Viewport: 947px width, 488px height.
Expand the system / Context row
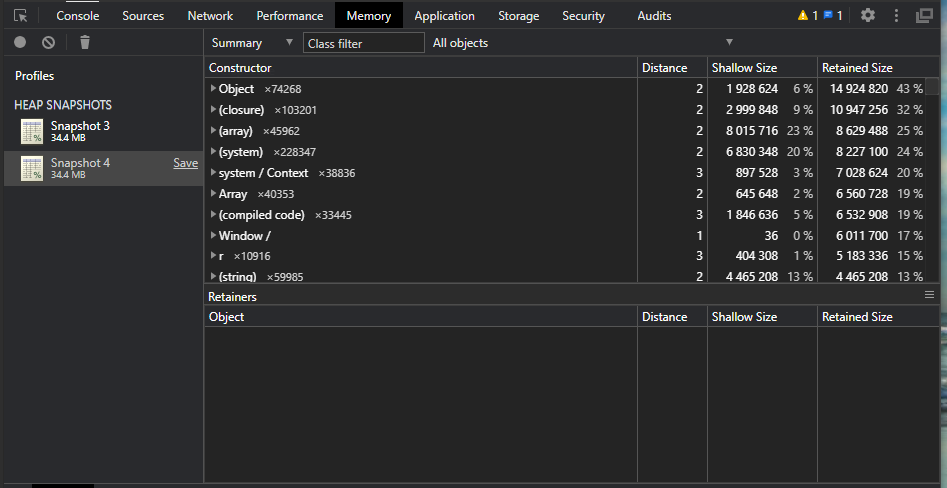pyautogui.click(x=214, y=173)
